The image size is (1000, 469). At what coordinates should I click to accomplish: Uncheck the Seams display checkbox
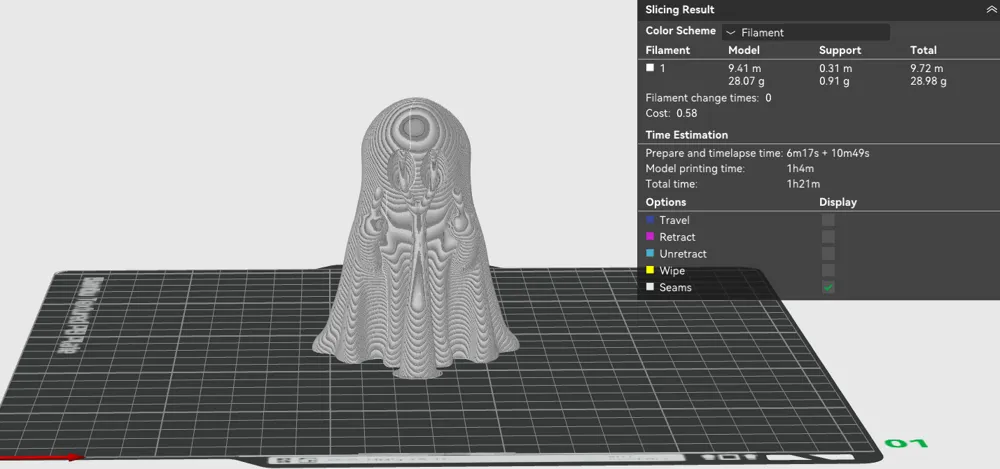point(828,287)
